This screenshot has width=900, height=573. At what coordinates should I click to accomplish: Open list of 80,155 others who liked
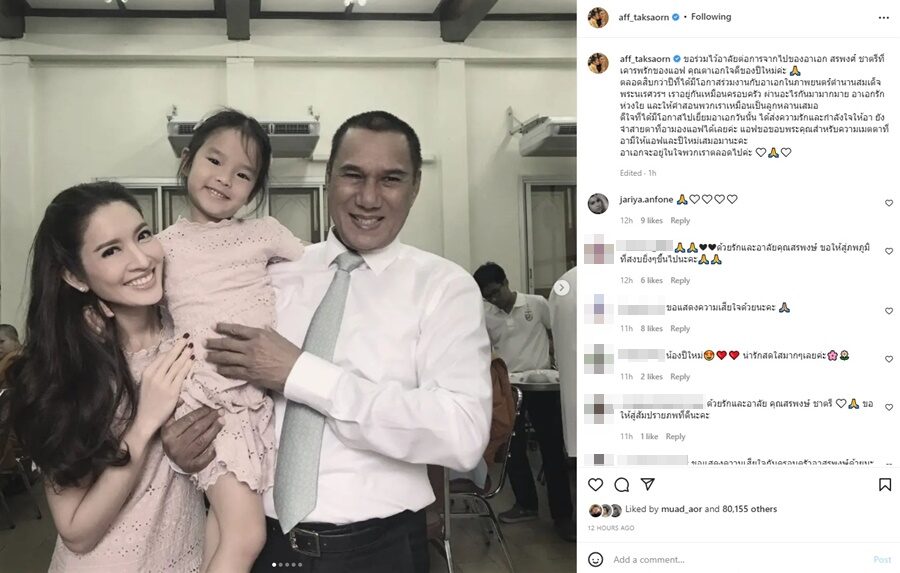(749, 509)
